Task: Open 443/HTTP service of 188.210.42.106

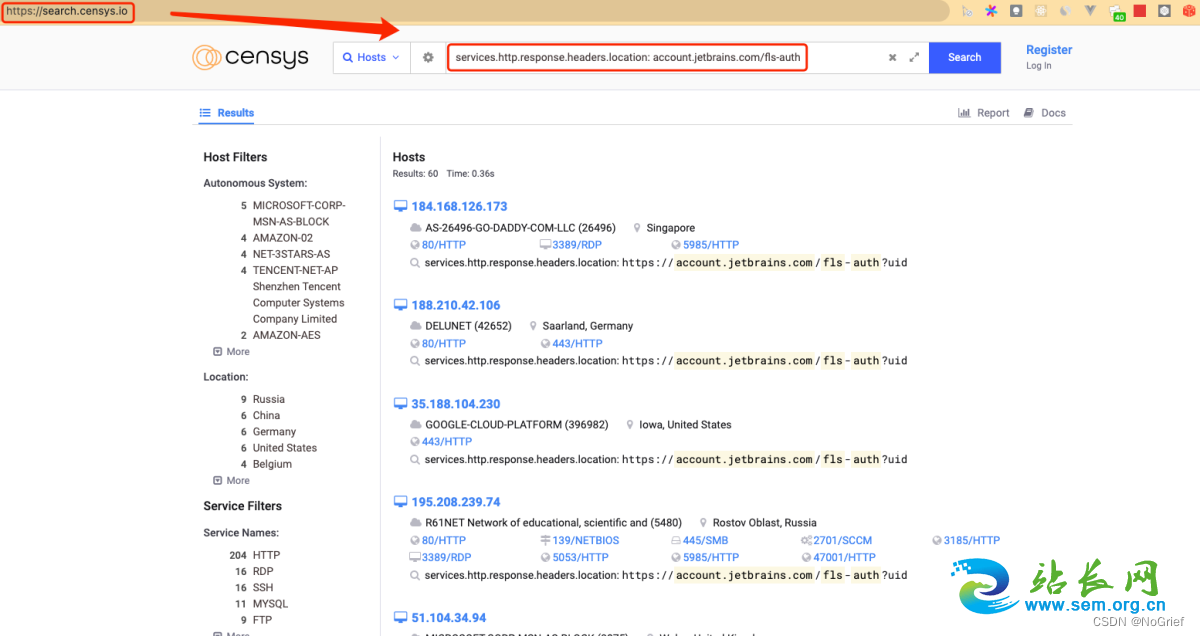Action: [577, 343]
